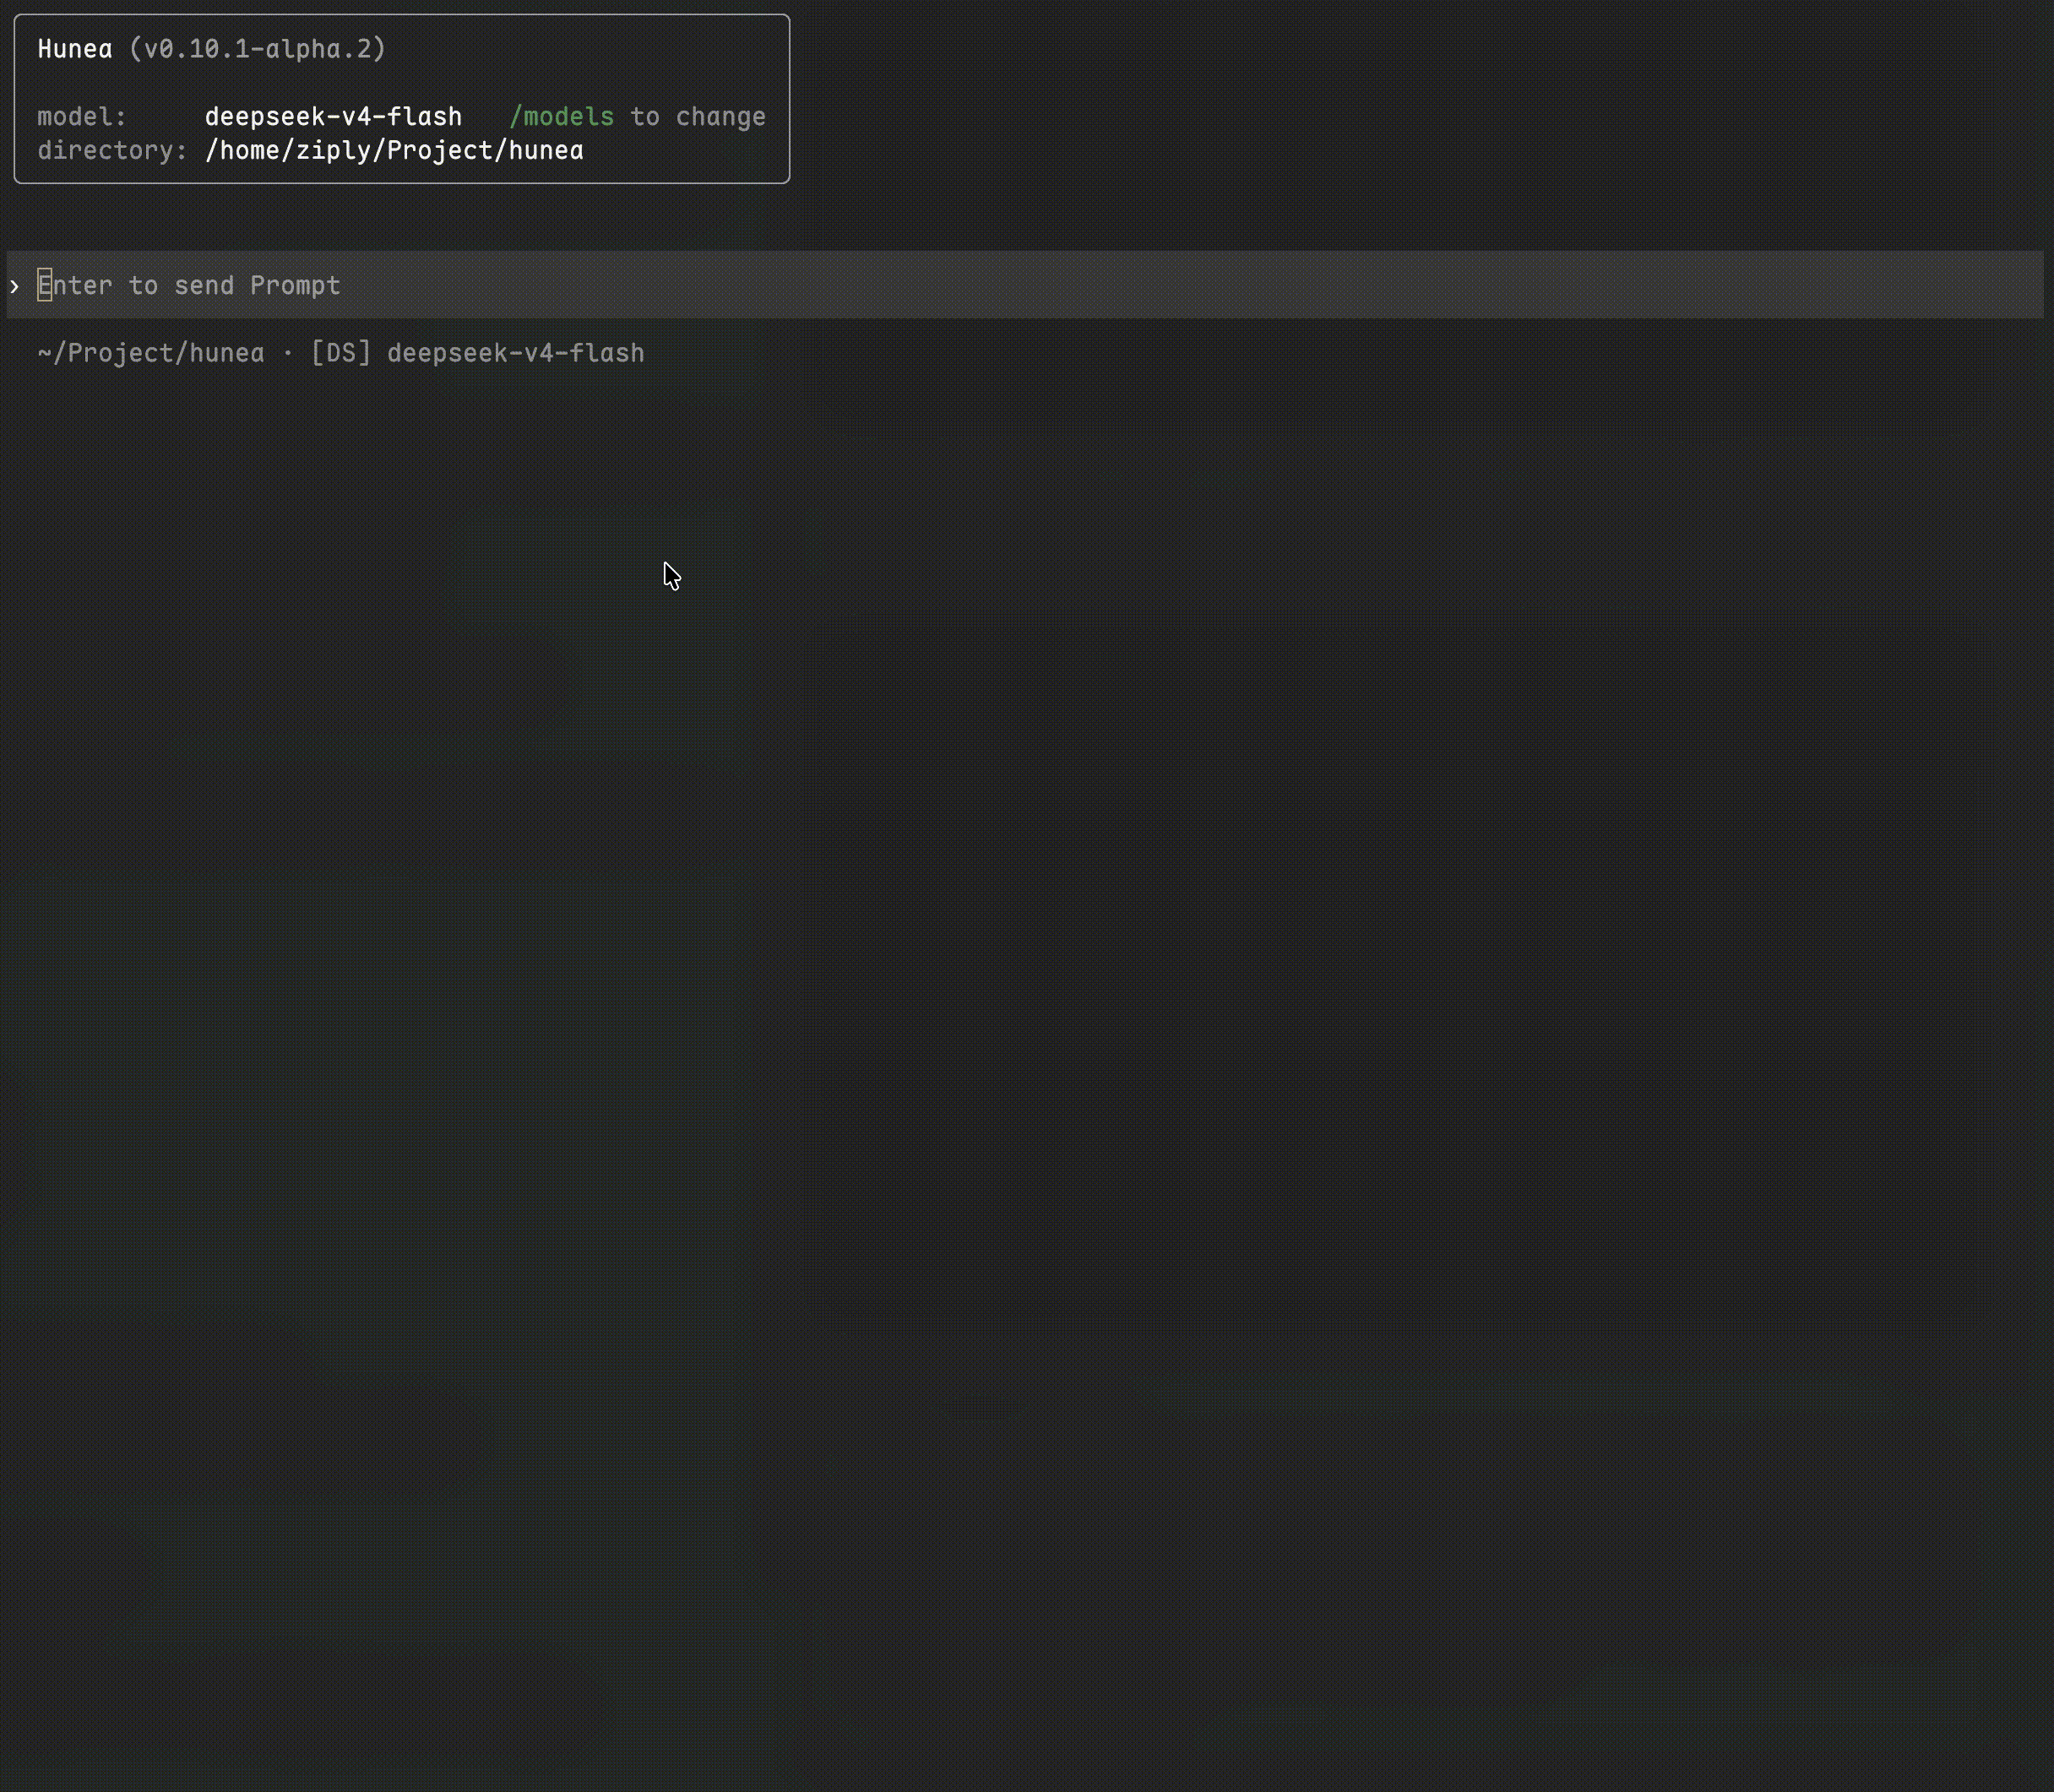
Task: Click the model name in the header box
Action: click(x=333, y=117)
